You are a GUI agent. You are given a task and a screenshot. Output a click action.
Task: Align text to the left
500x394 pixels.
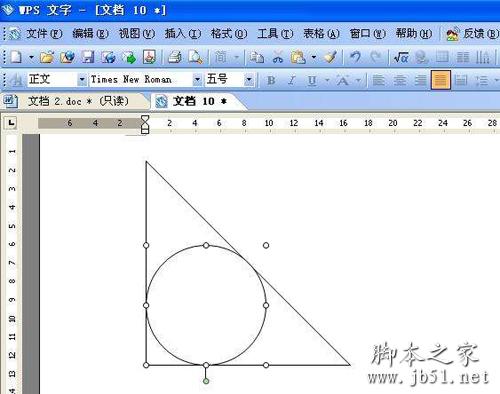point(378,80)
